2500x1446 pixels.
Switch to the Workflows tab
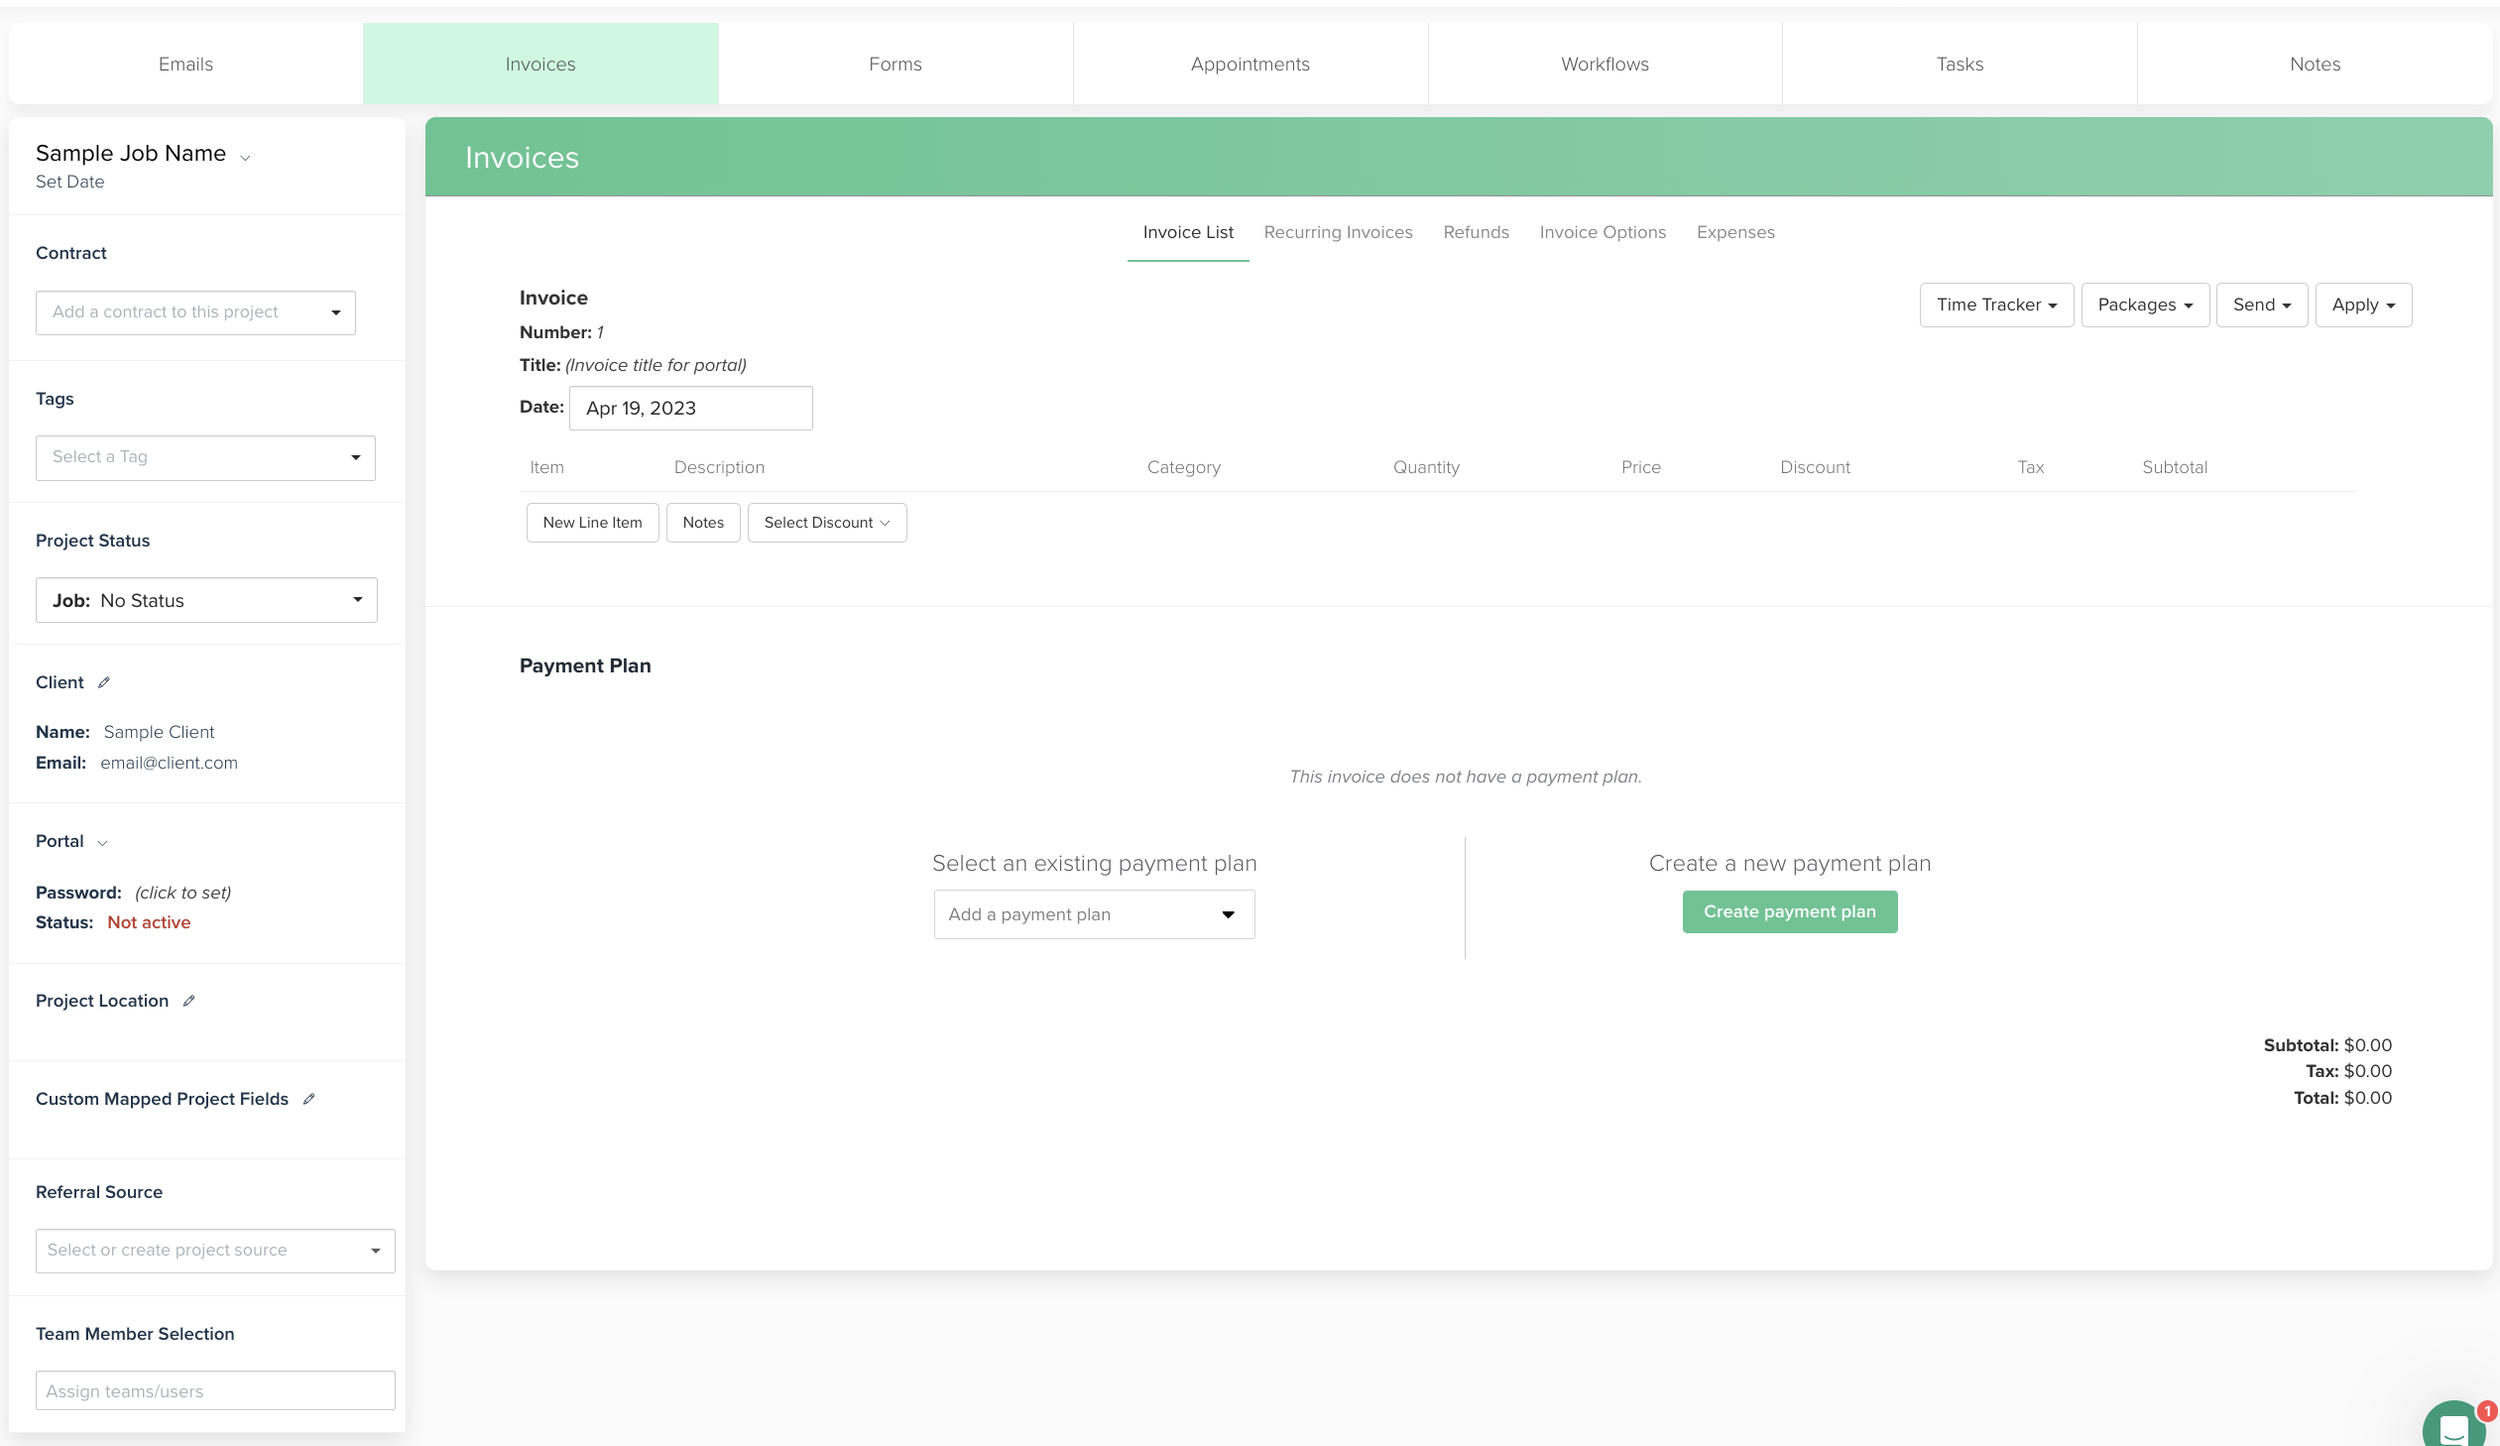[1604, 64]
